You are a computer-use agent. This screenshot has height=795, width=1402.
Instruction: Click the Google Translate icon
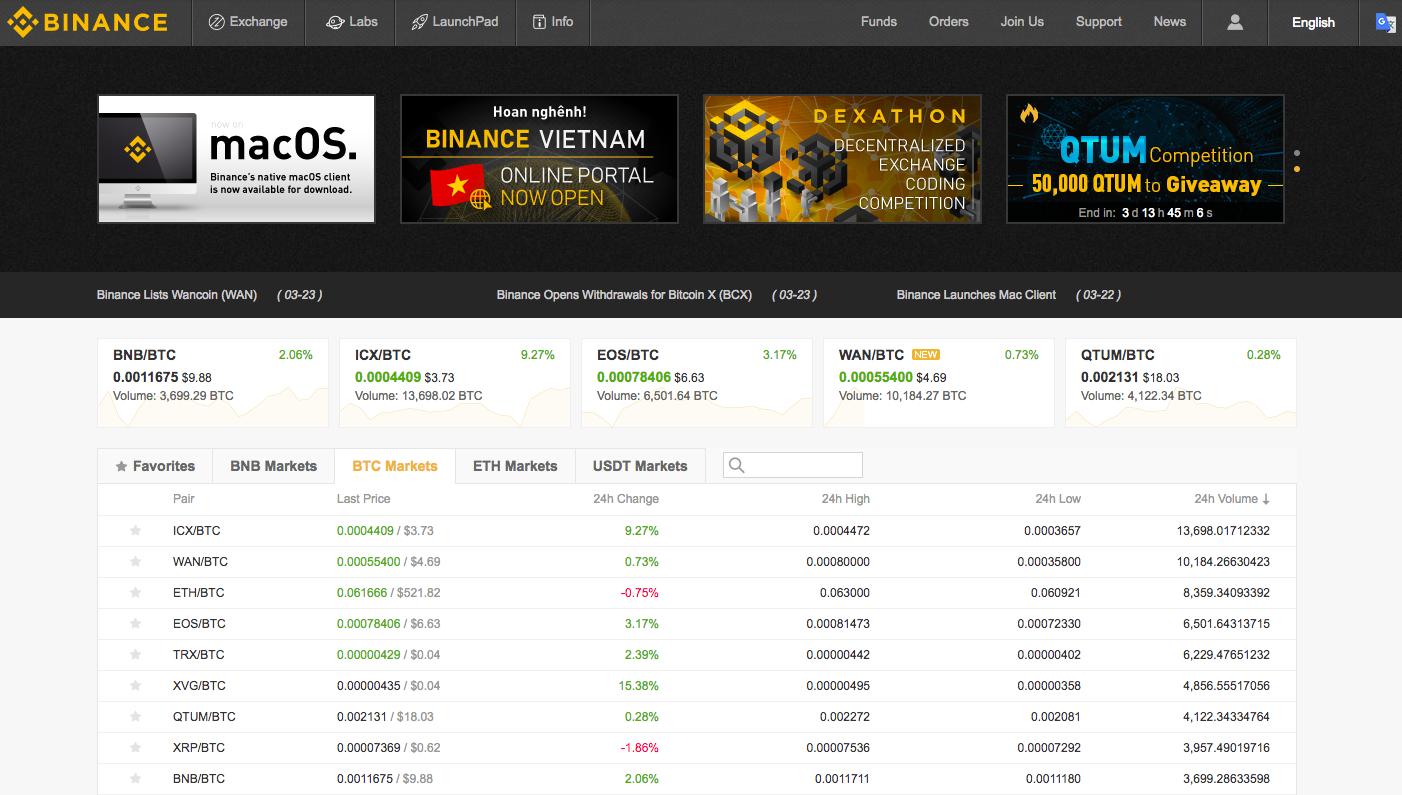tap(1385, 22)
